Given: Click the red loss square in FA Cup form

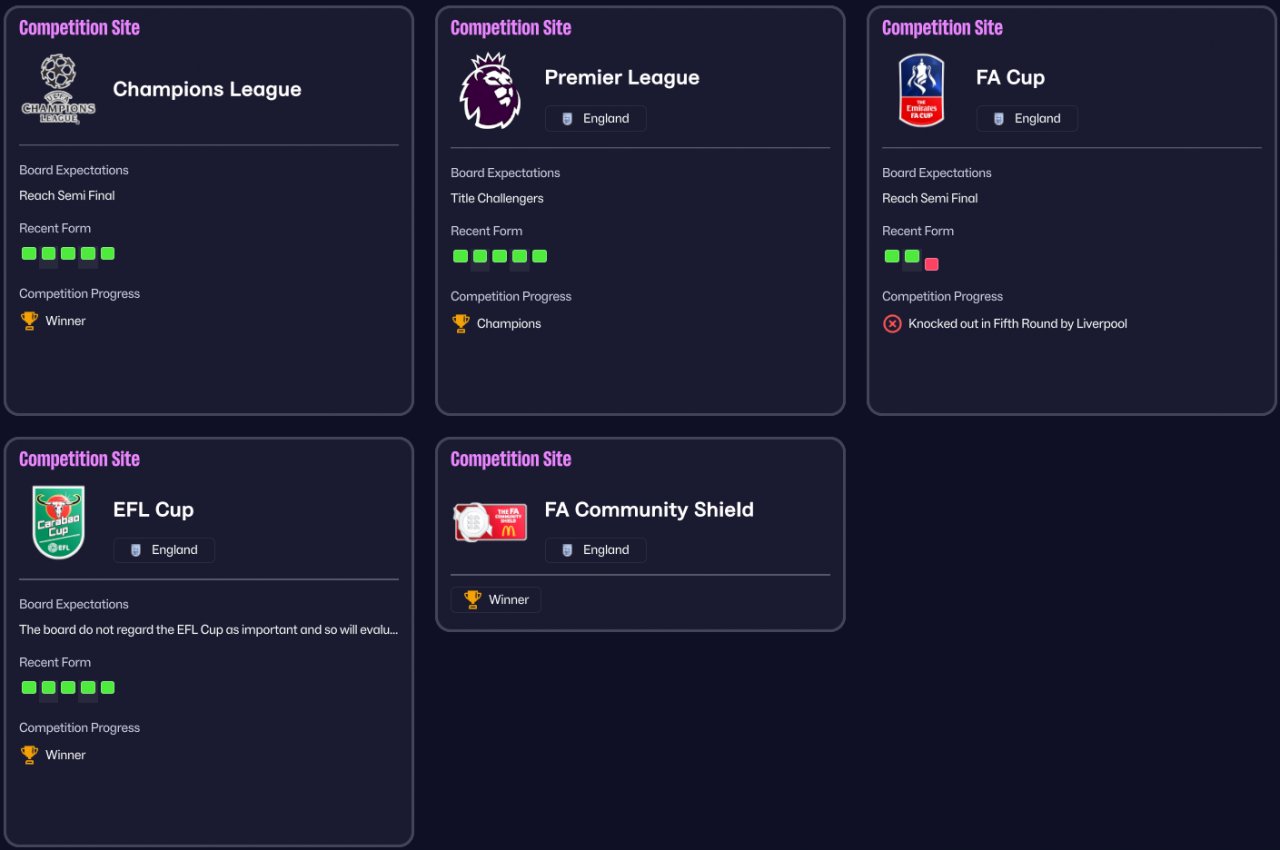Looking at the screenshot, I should [x=932, y=264].
